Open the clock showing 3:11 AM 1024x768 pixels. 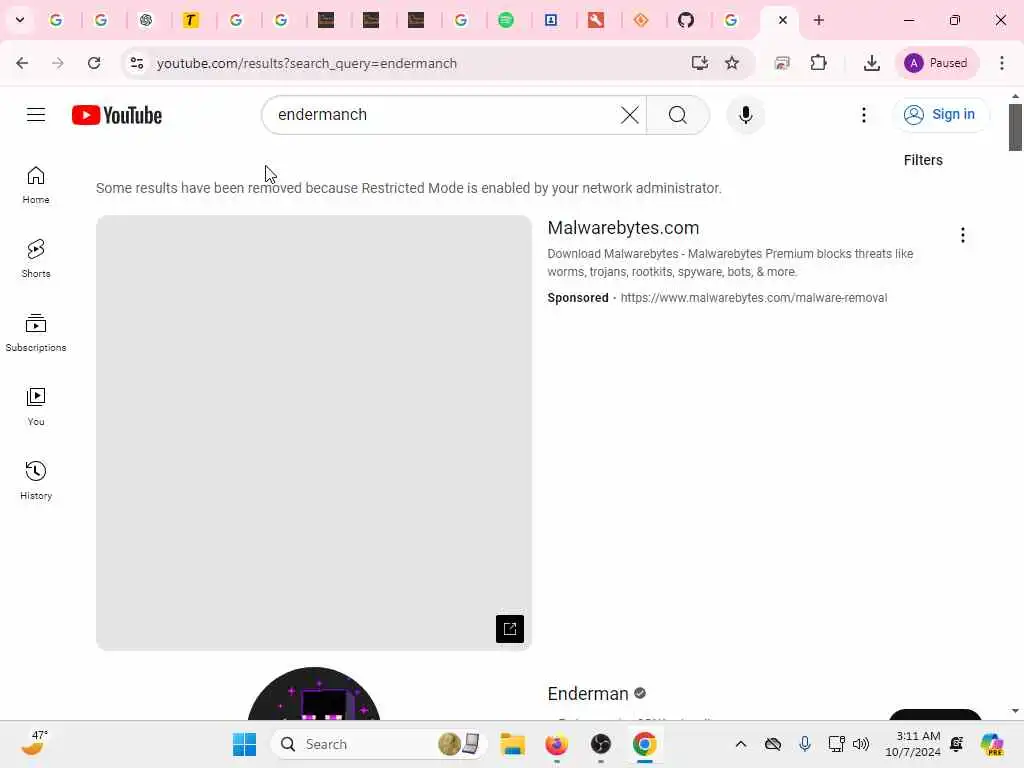(x=913, y=744)
